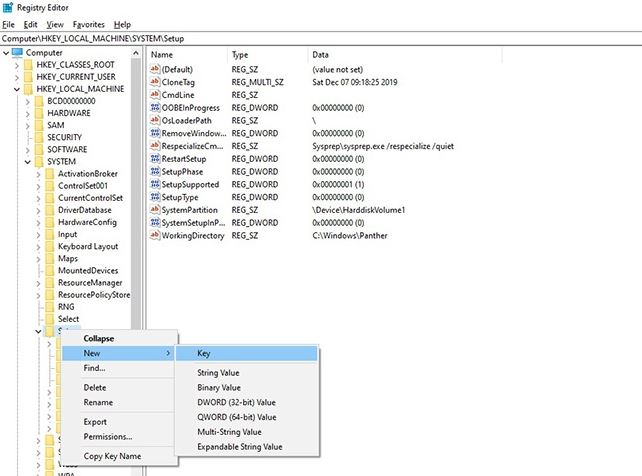
Task: Choose Collapse in the context menu
Action: [x=120, y=338]
